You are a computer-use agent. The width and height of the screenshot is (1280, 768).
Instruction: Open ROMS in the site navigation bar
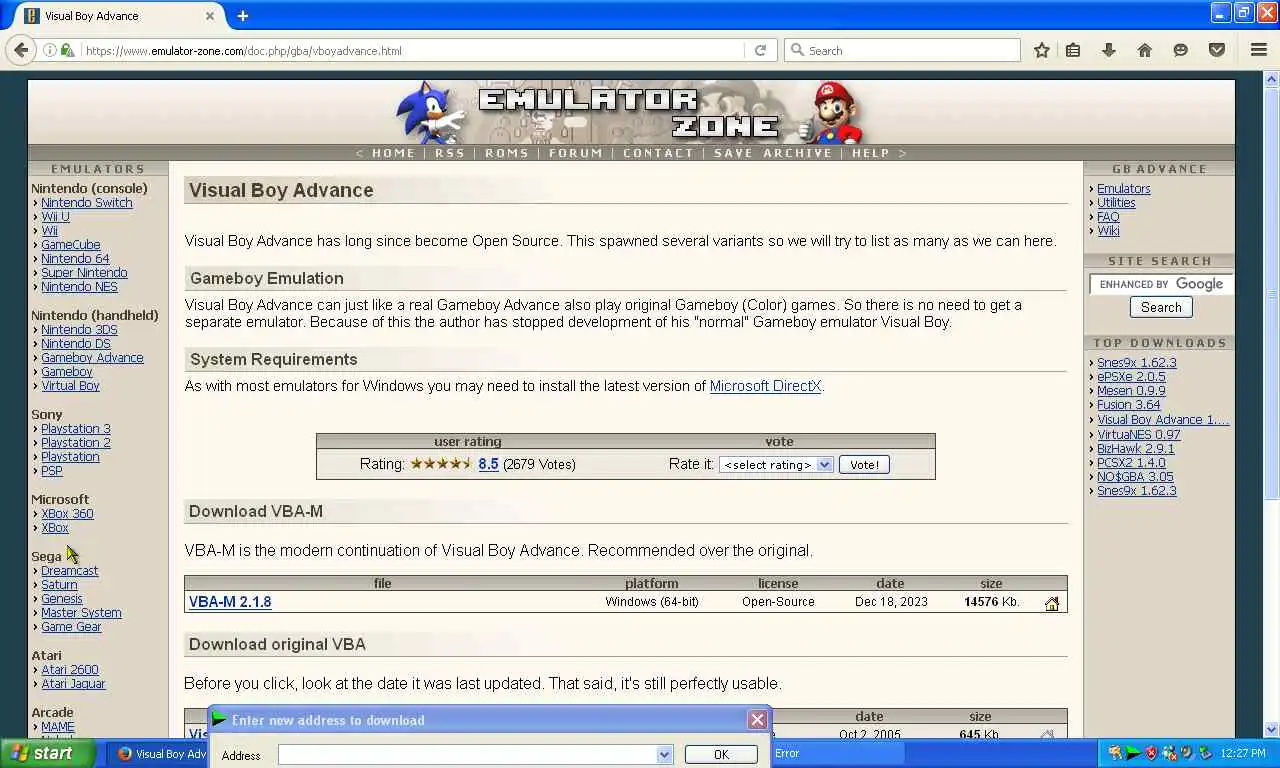pos(507,153)
